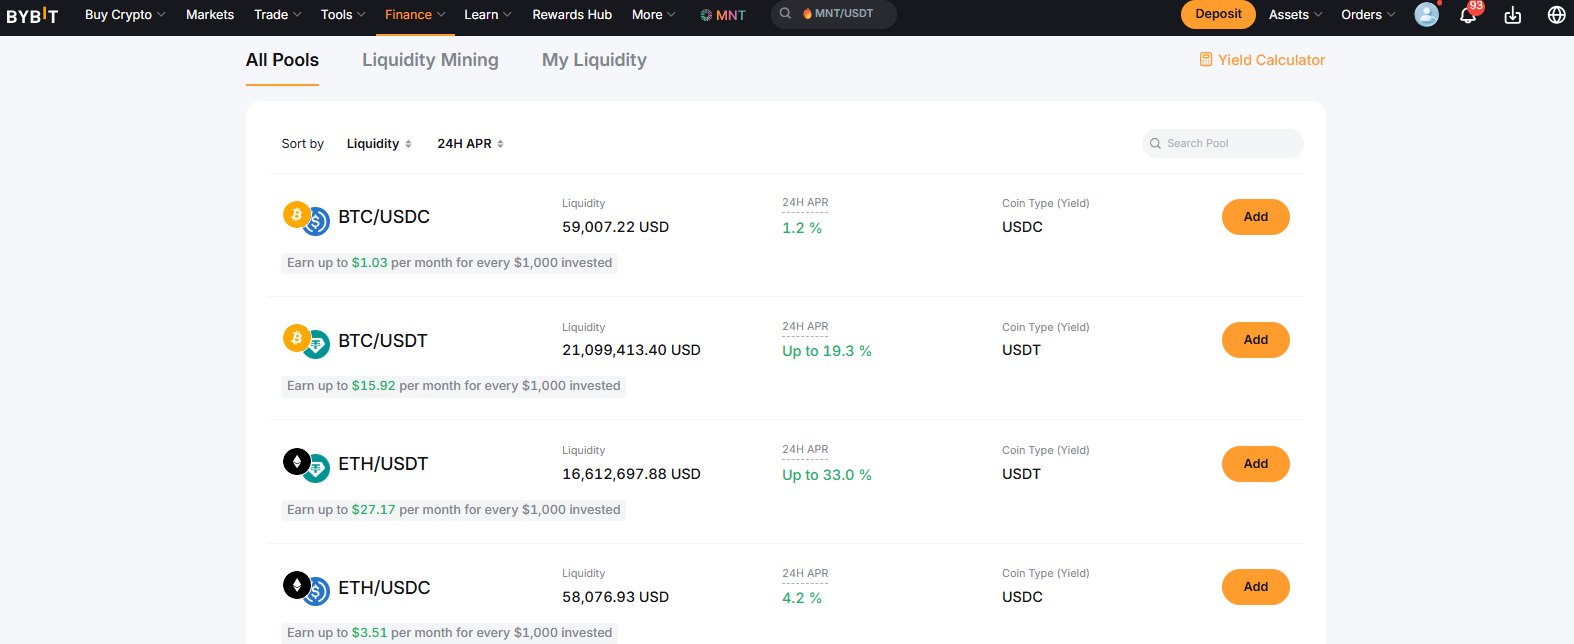
Task: Click the 1.2 % APR value
Action: [x=802, y=228]
